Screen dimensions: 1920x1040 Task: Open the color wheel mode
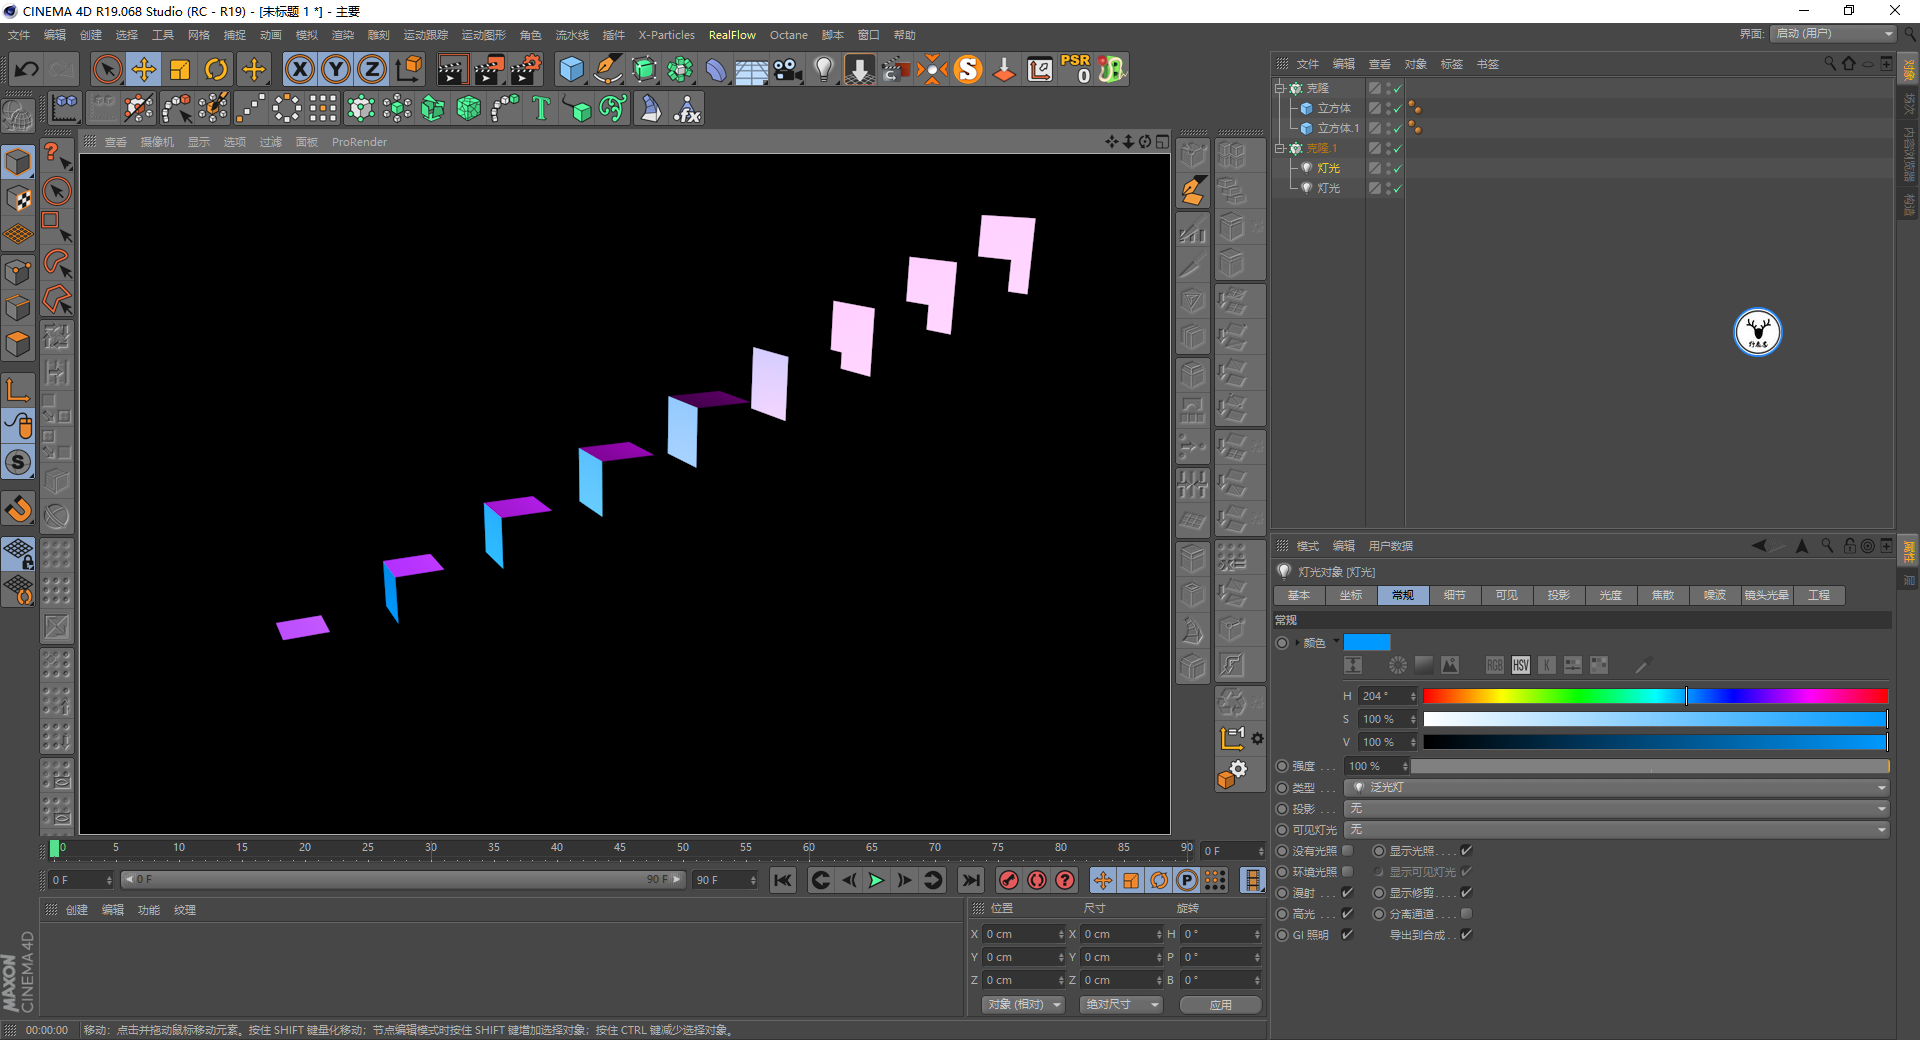pyautogui.click(x=1398, y=665)
